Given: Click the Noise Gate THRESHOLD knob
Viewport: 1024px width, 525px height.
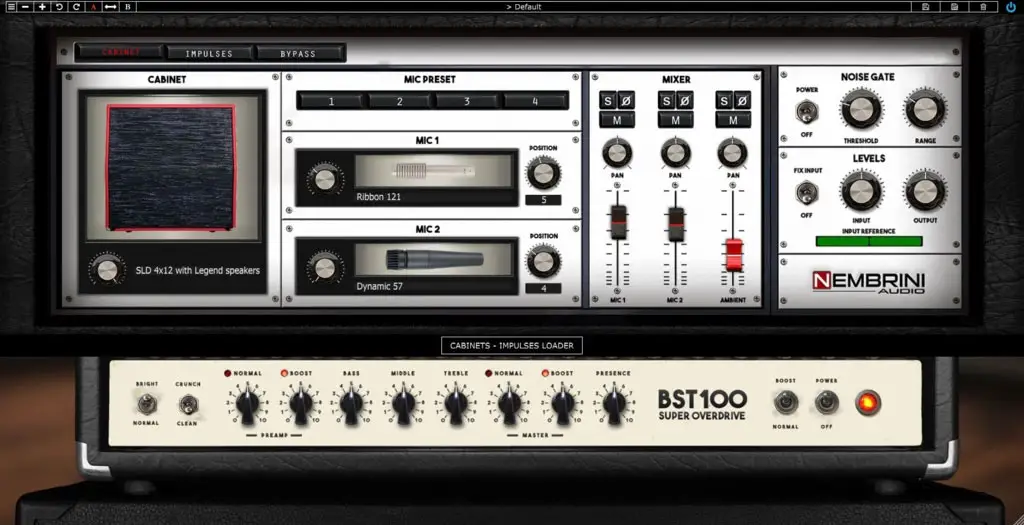Looking at the screenshot, I should click(x=861, y=109).
